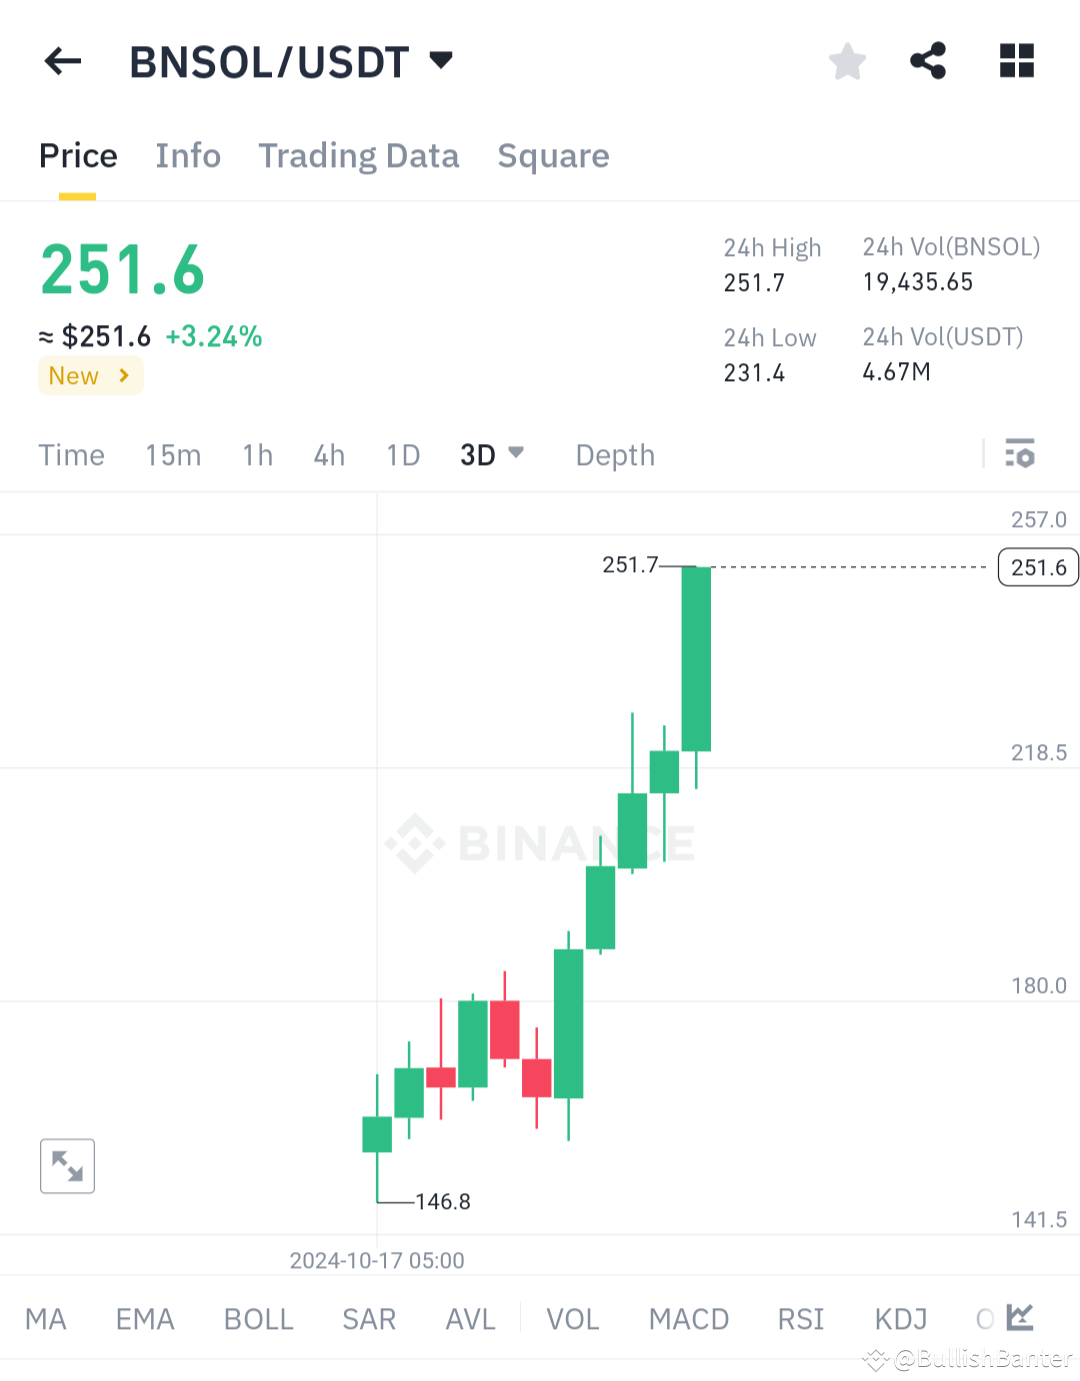Switch to the Info tab

click(x=187, y=156)
